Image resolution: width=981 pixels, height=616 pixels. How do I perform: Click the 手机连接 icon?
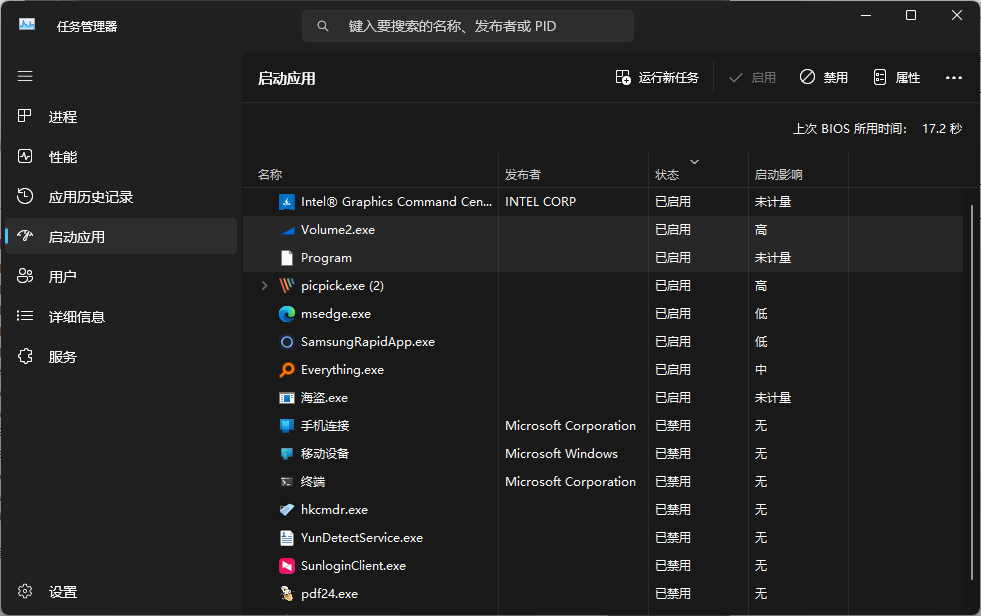click(x=287, y=425)
